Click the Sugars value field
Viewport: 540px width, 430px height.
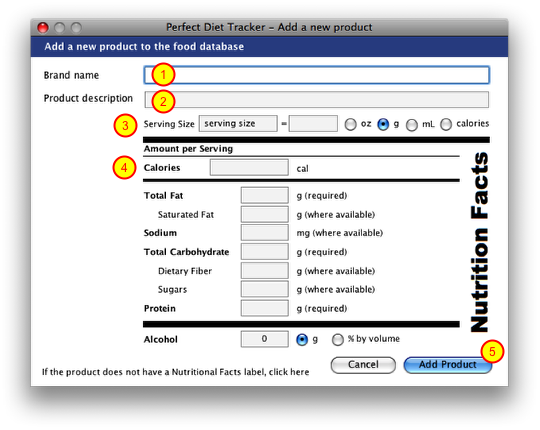[264, 289]
